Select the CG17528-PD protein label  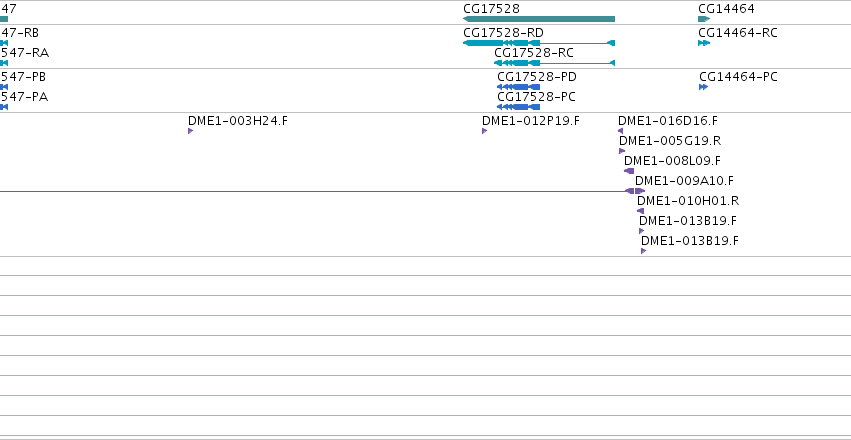pyautogui.click(x=537, y=77)
